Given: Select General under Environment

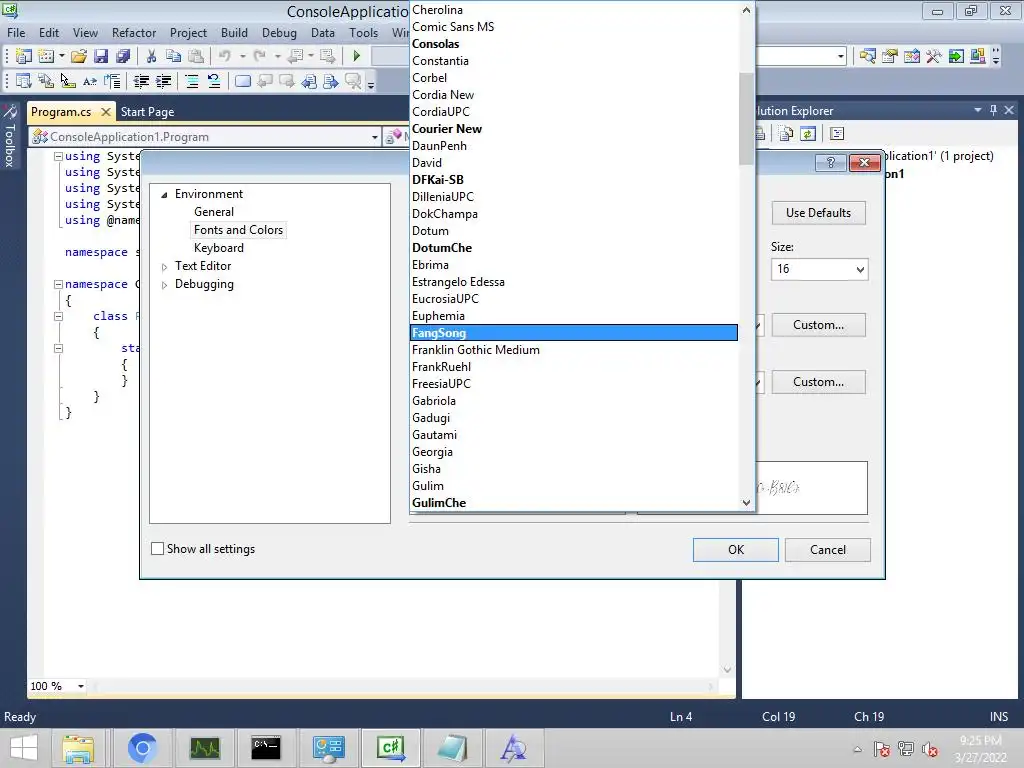Looking at the screenshot, I should (214, 212).
